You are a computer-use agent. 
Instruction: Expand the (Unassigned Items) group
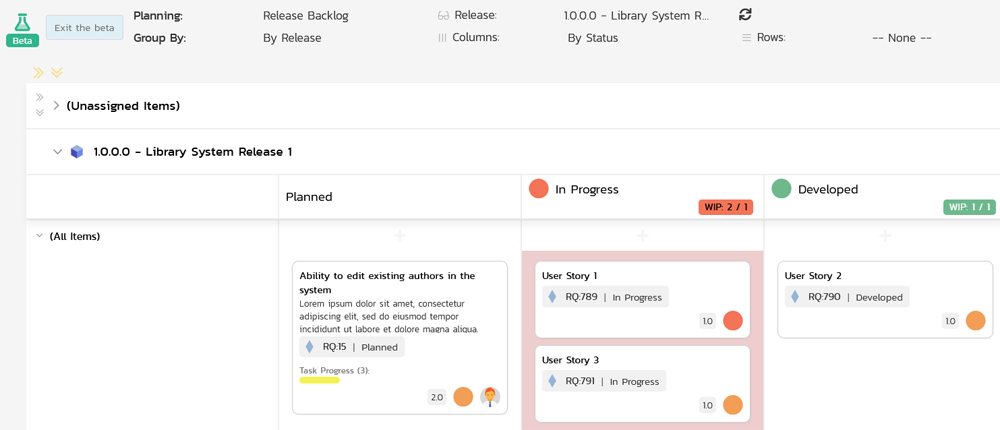(57, 106)
